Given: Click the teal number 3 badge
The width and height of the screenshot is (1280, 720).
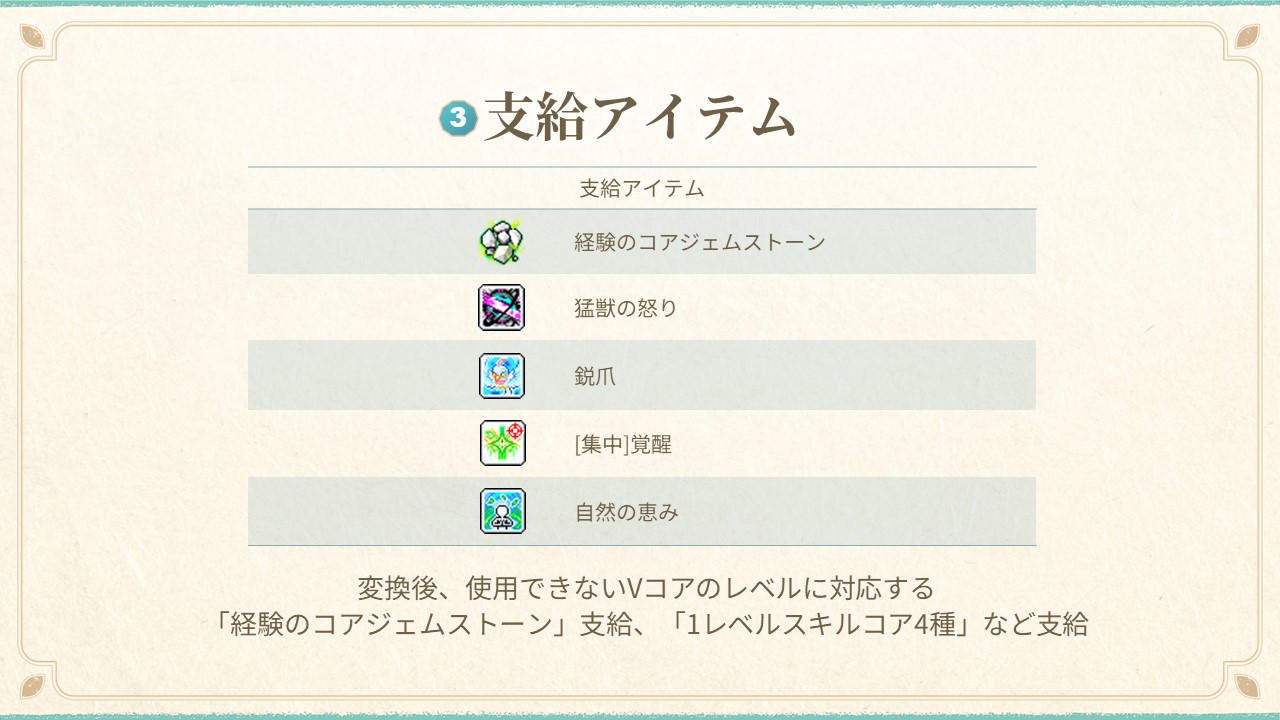Looking at the screenshot, I should pyautogui.click(x=459, y=117).
